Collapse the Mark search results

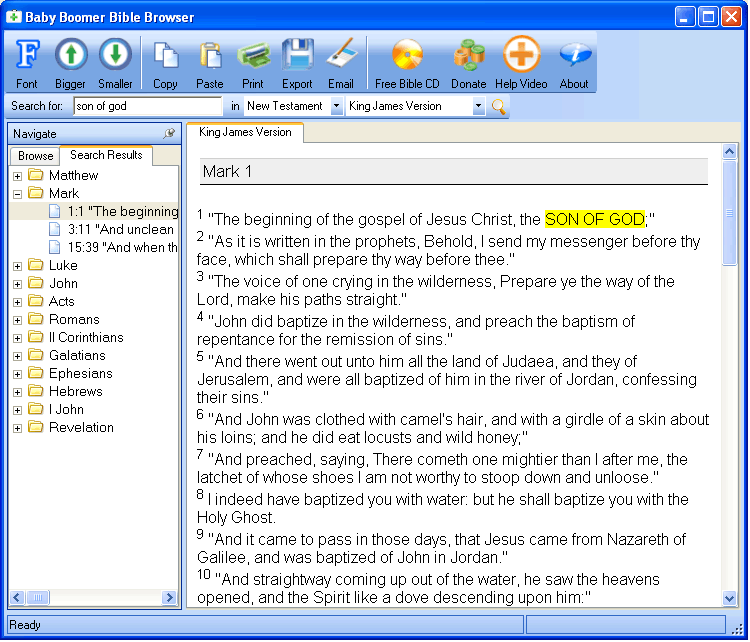17,194
